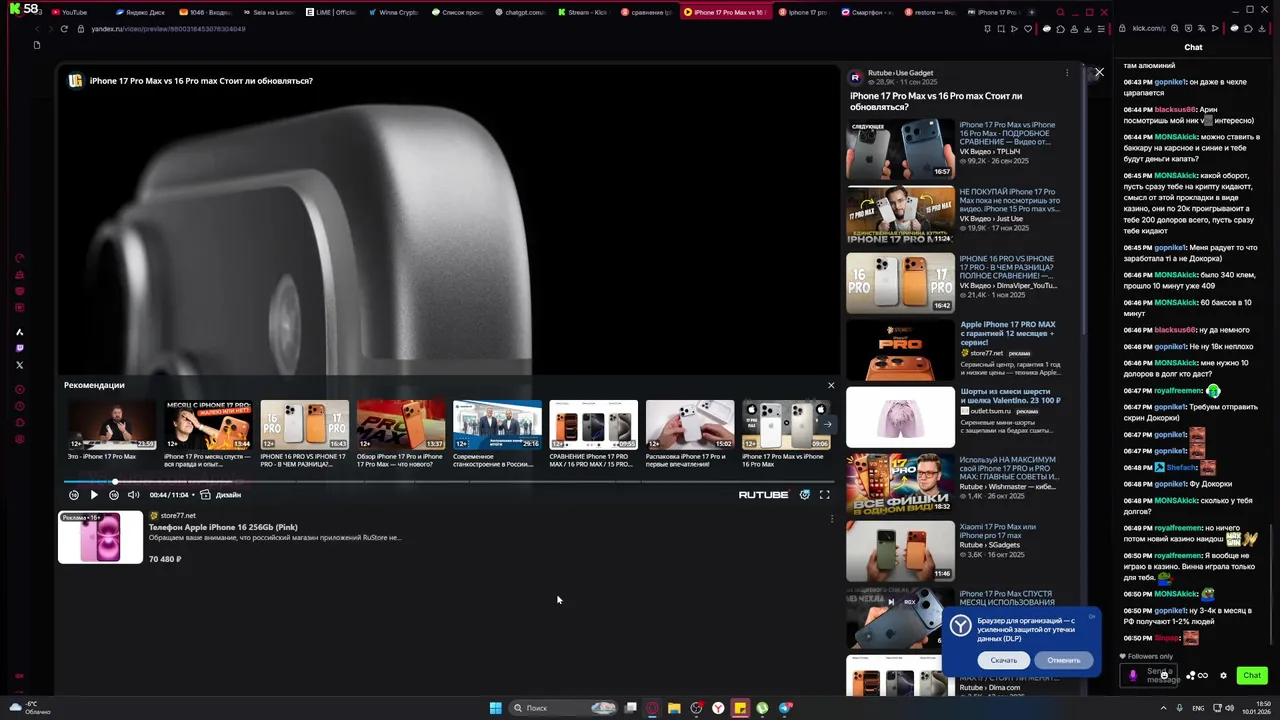Switch to the Stream - Kick tab
This screenshot has width=1280, height=720.
[x=583, y=12]
